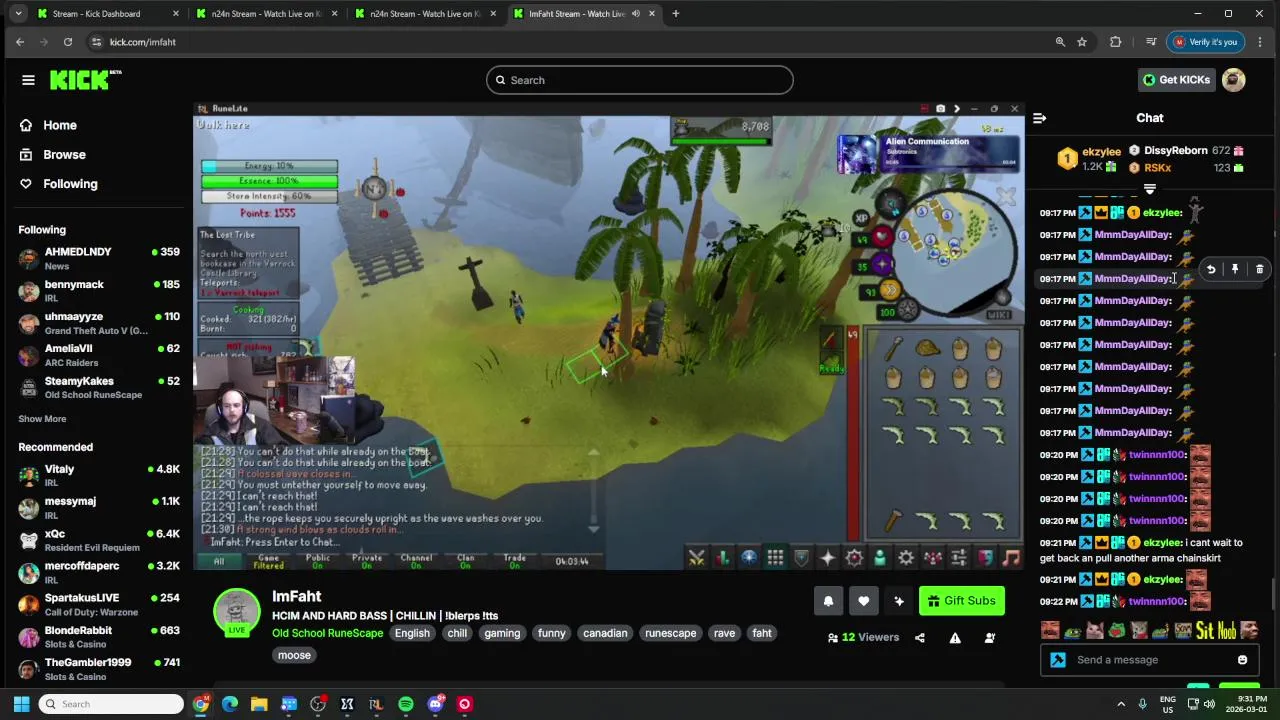The height and width of the screenshot is (720, 1280).
Task: Click the in-game compass icon
Action: (891, 205)
